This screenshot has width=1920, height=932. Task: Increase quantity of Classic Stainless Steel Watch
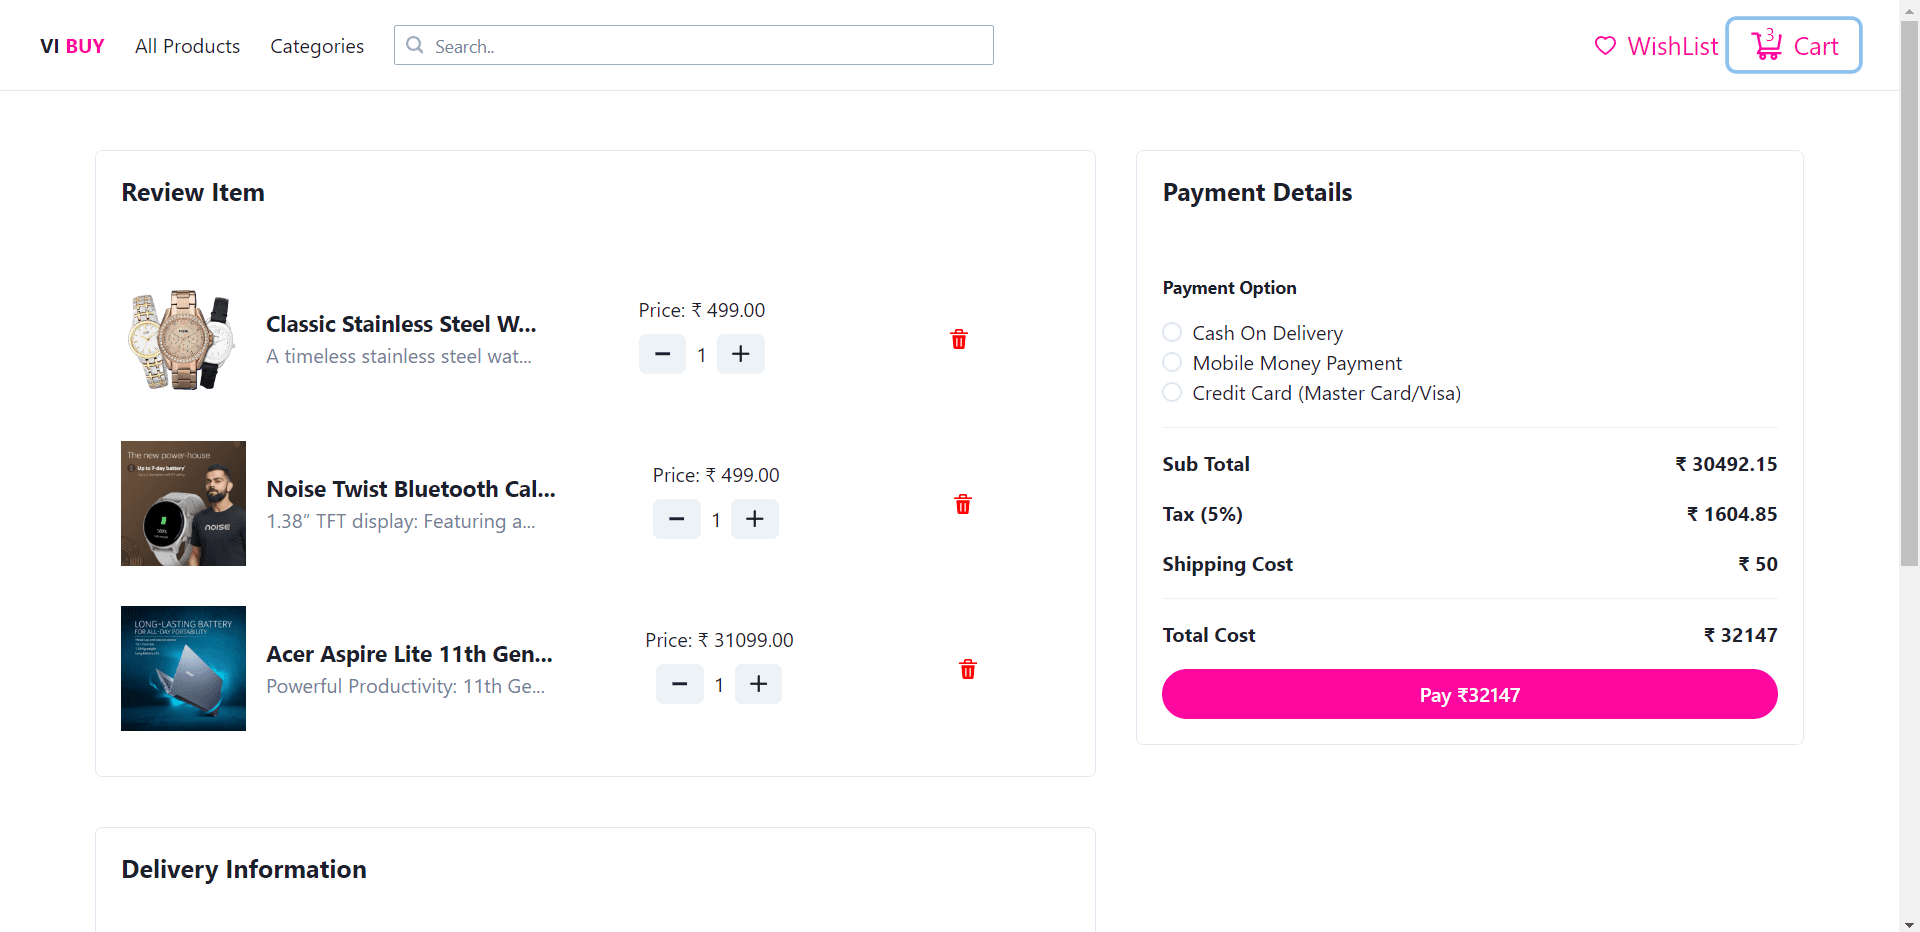click(x=741, y=354)
